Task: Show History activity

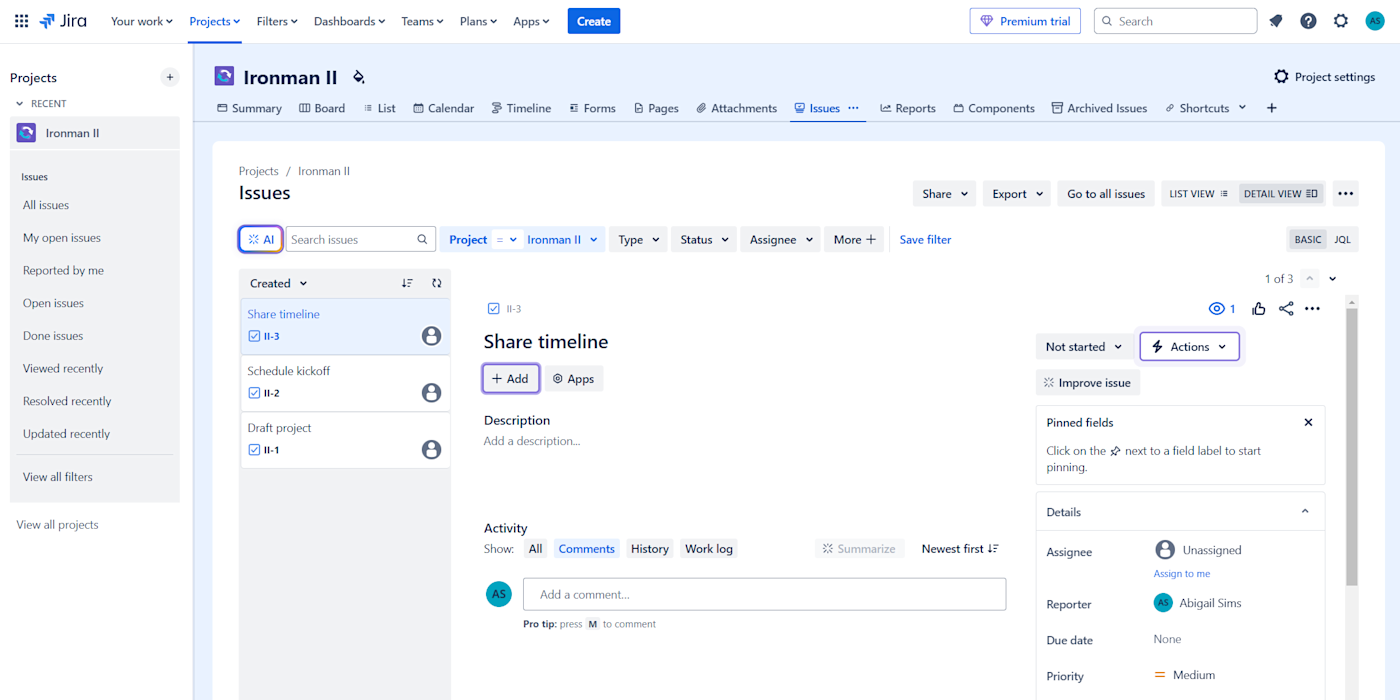Action: coord(650,549)
